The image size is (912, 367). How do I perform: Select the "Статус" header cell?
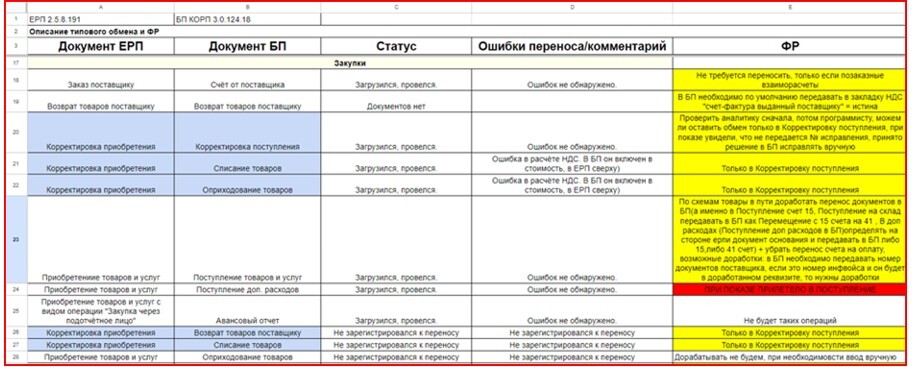[396, 47]
